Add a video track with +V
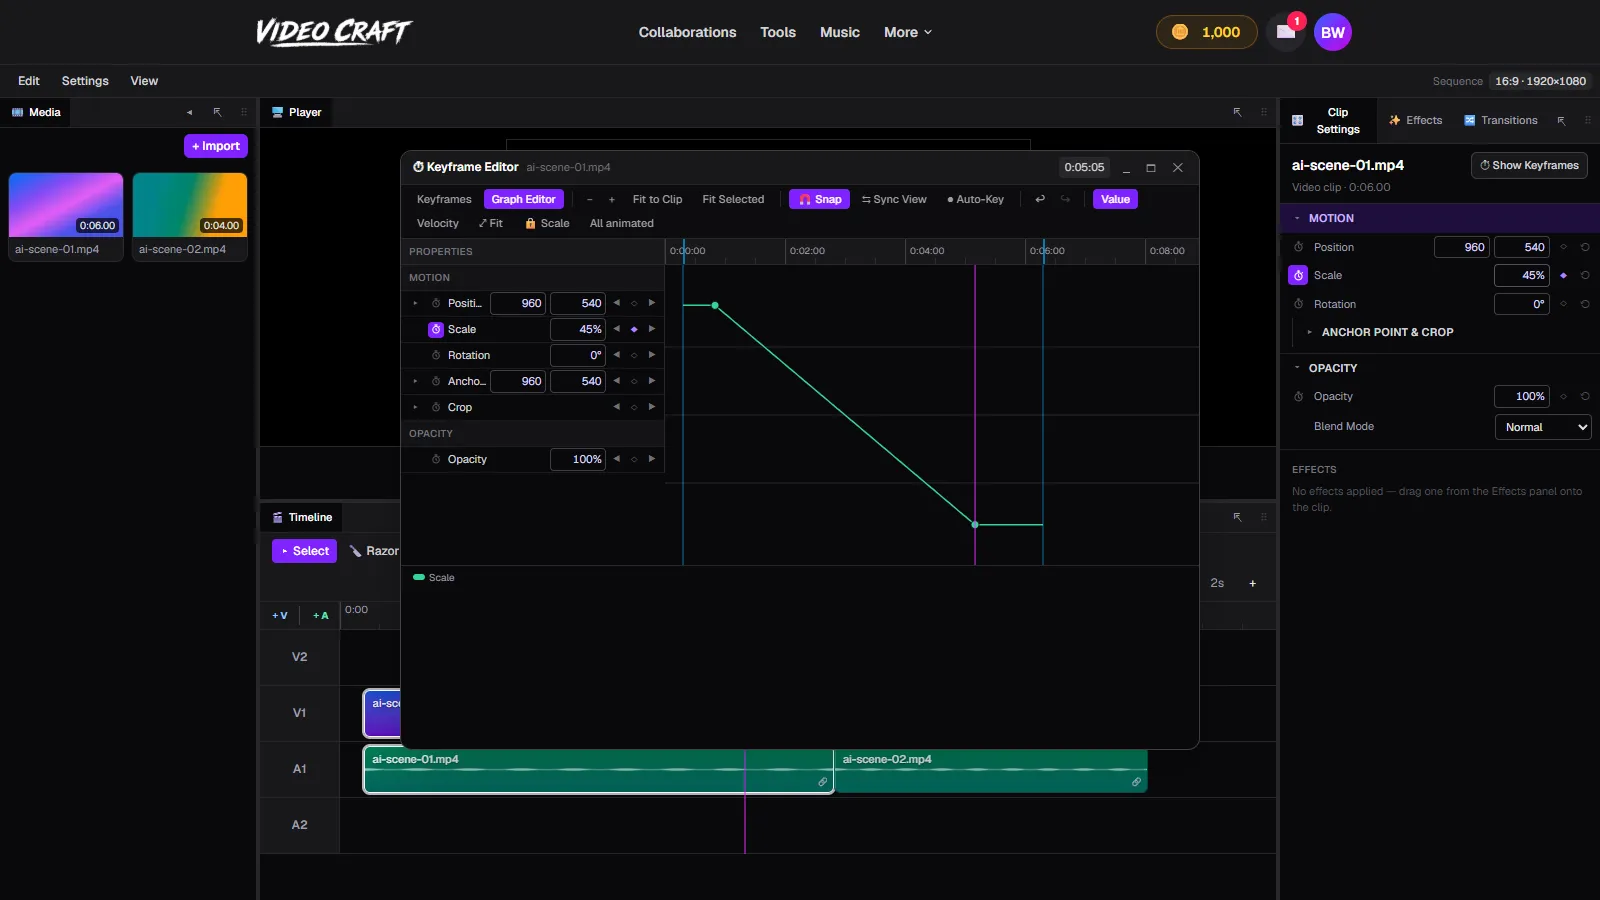The width and height of the screenshot is (1600, 900). pyautogui.click(x=280, y=615)
